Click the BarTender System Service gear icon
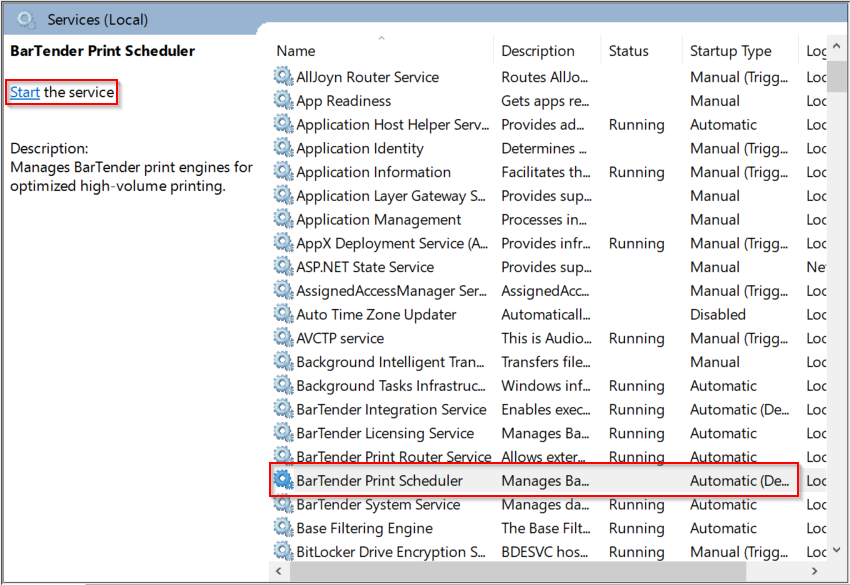Screen dimensions: 850x585 (284, 504)
